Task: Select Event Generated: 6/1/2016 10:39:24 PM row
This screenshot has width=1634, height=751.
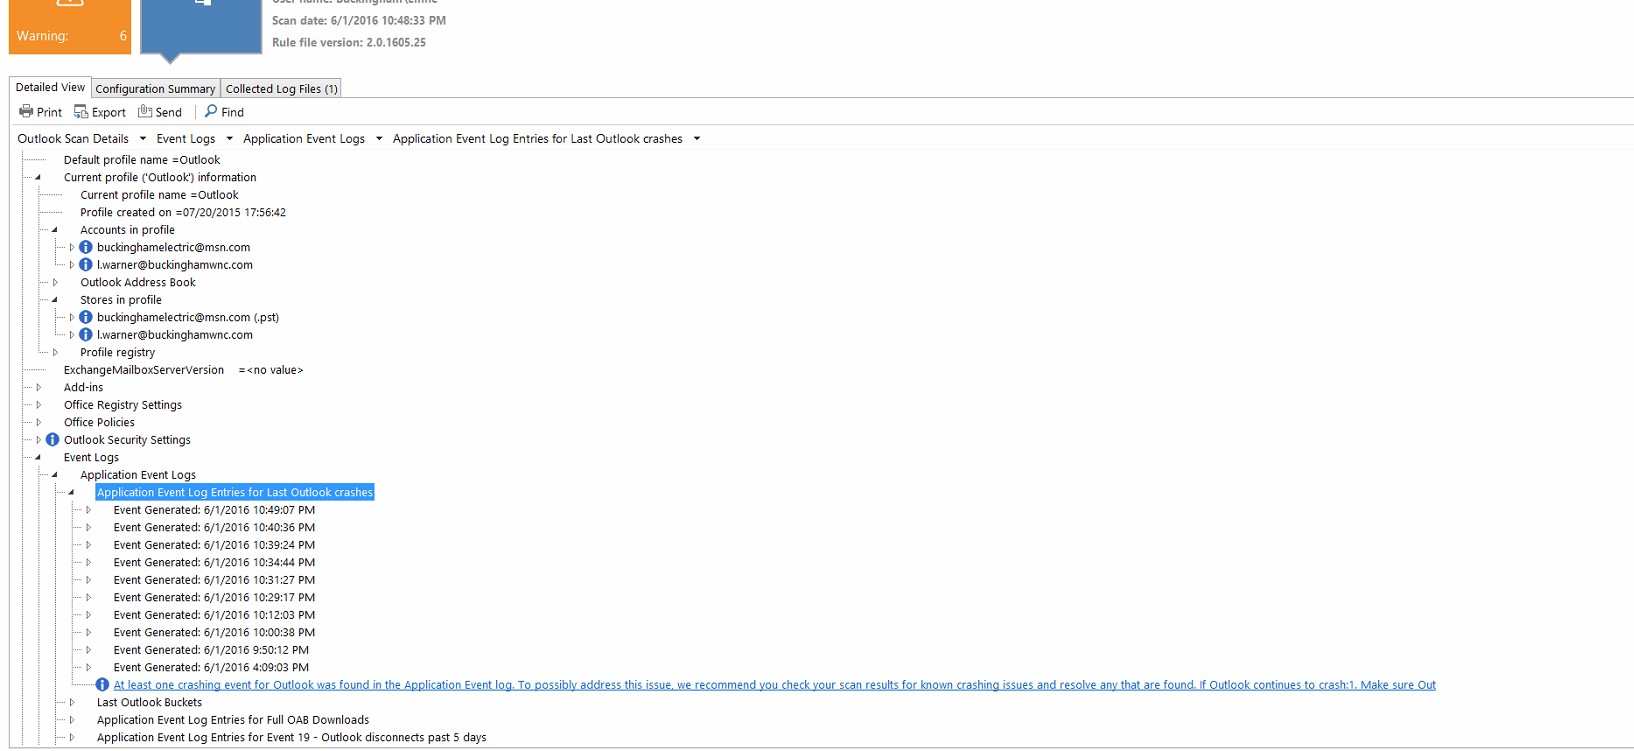Action: (x=214, y=545)
